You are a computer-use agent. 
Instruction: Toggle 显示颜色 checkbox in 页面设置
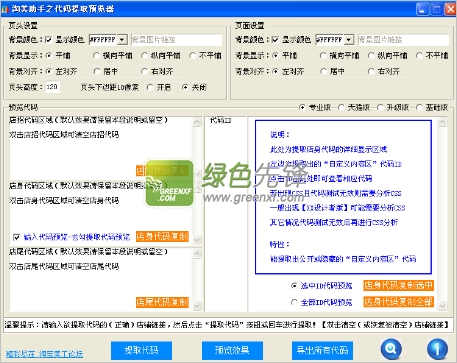click(275, 40)
